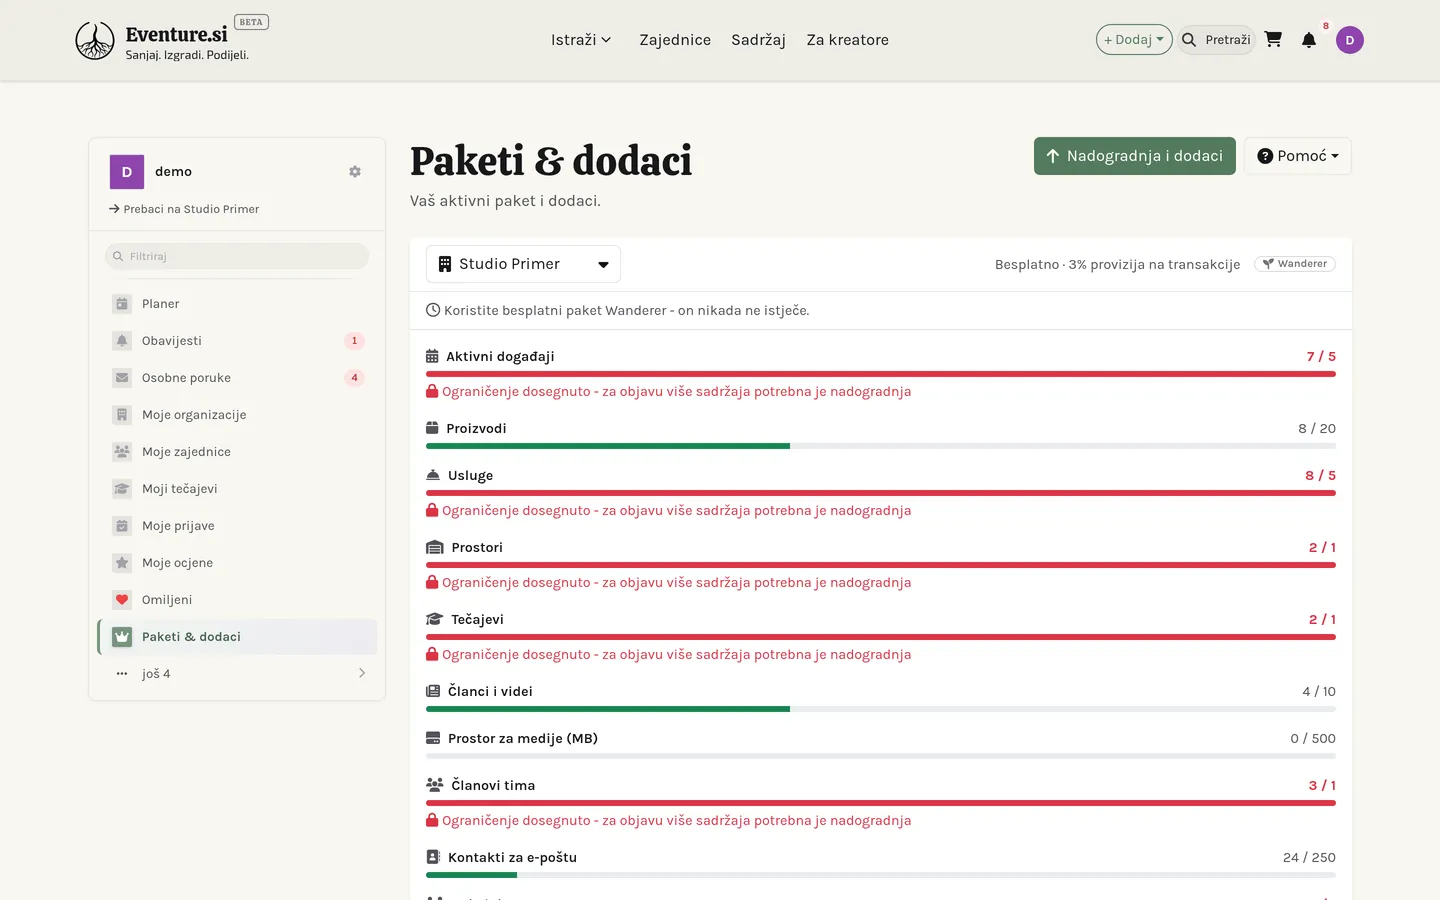The image size is (1440, 900).
Task: Expand the Istraži dropdown menu
Action: coord(581,40)
